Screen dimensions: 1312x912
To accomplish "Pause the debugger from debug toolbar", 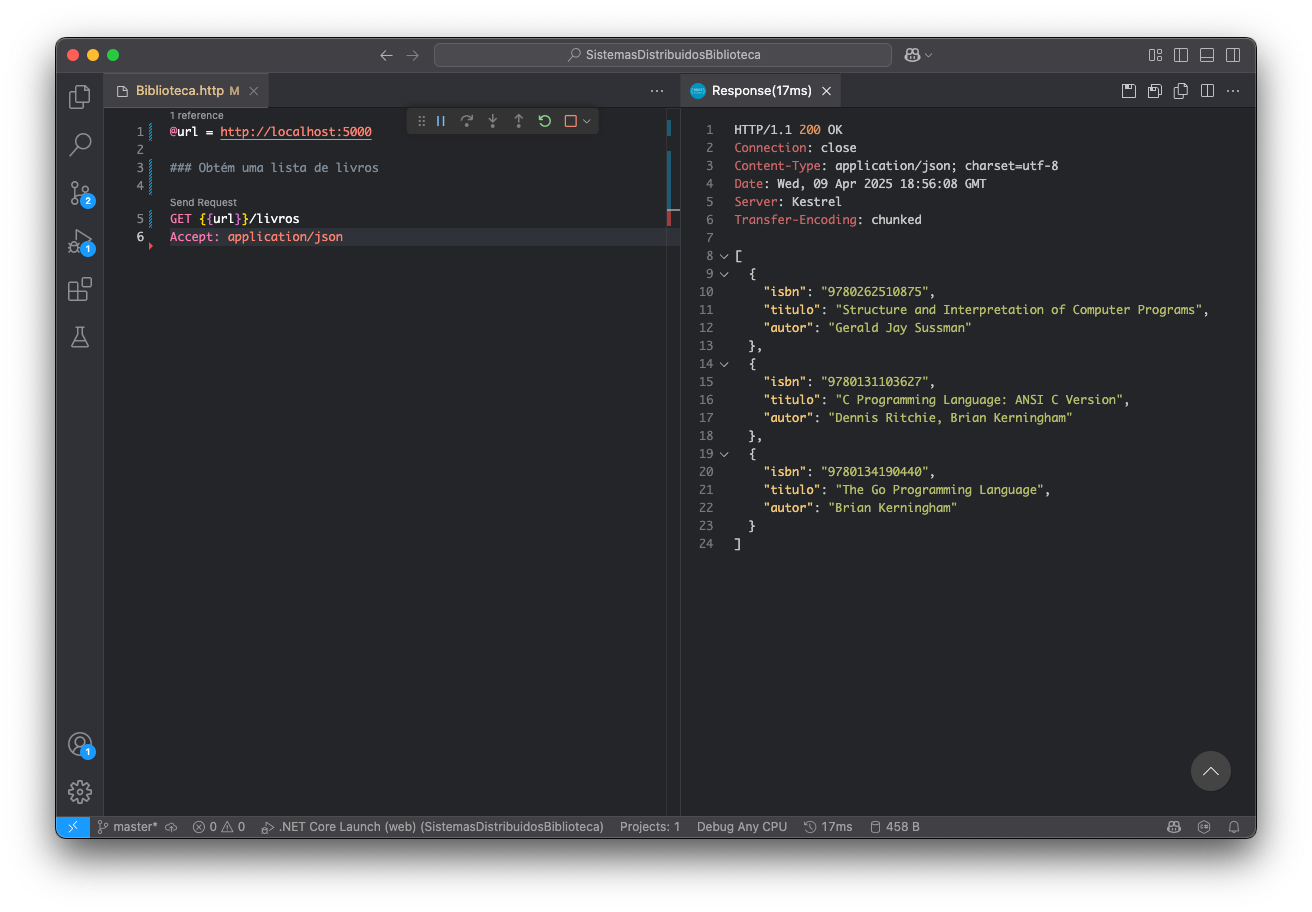I will pos(441,121).
